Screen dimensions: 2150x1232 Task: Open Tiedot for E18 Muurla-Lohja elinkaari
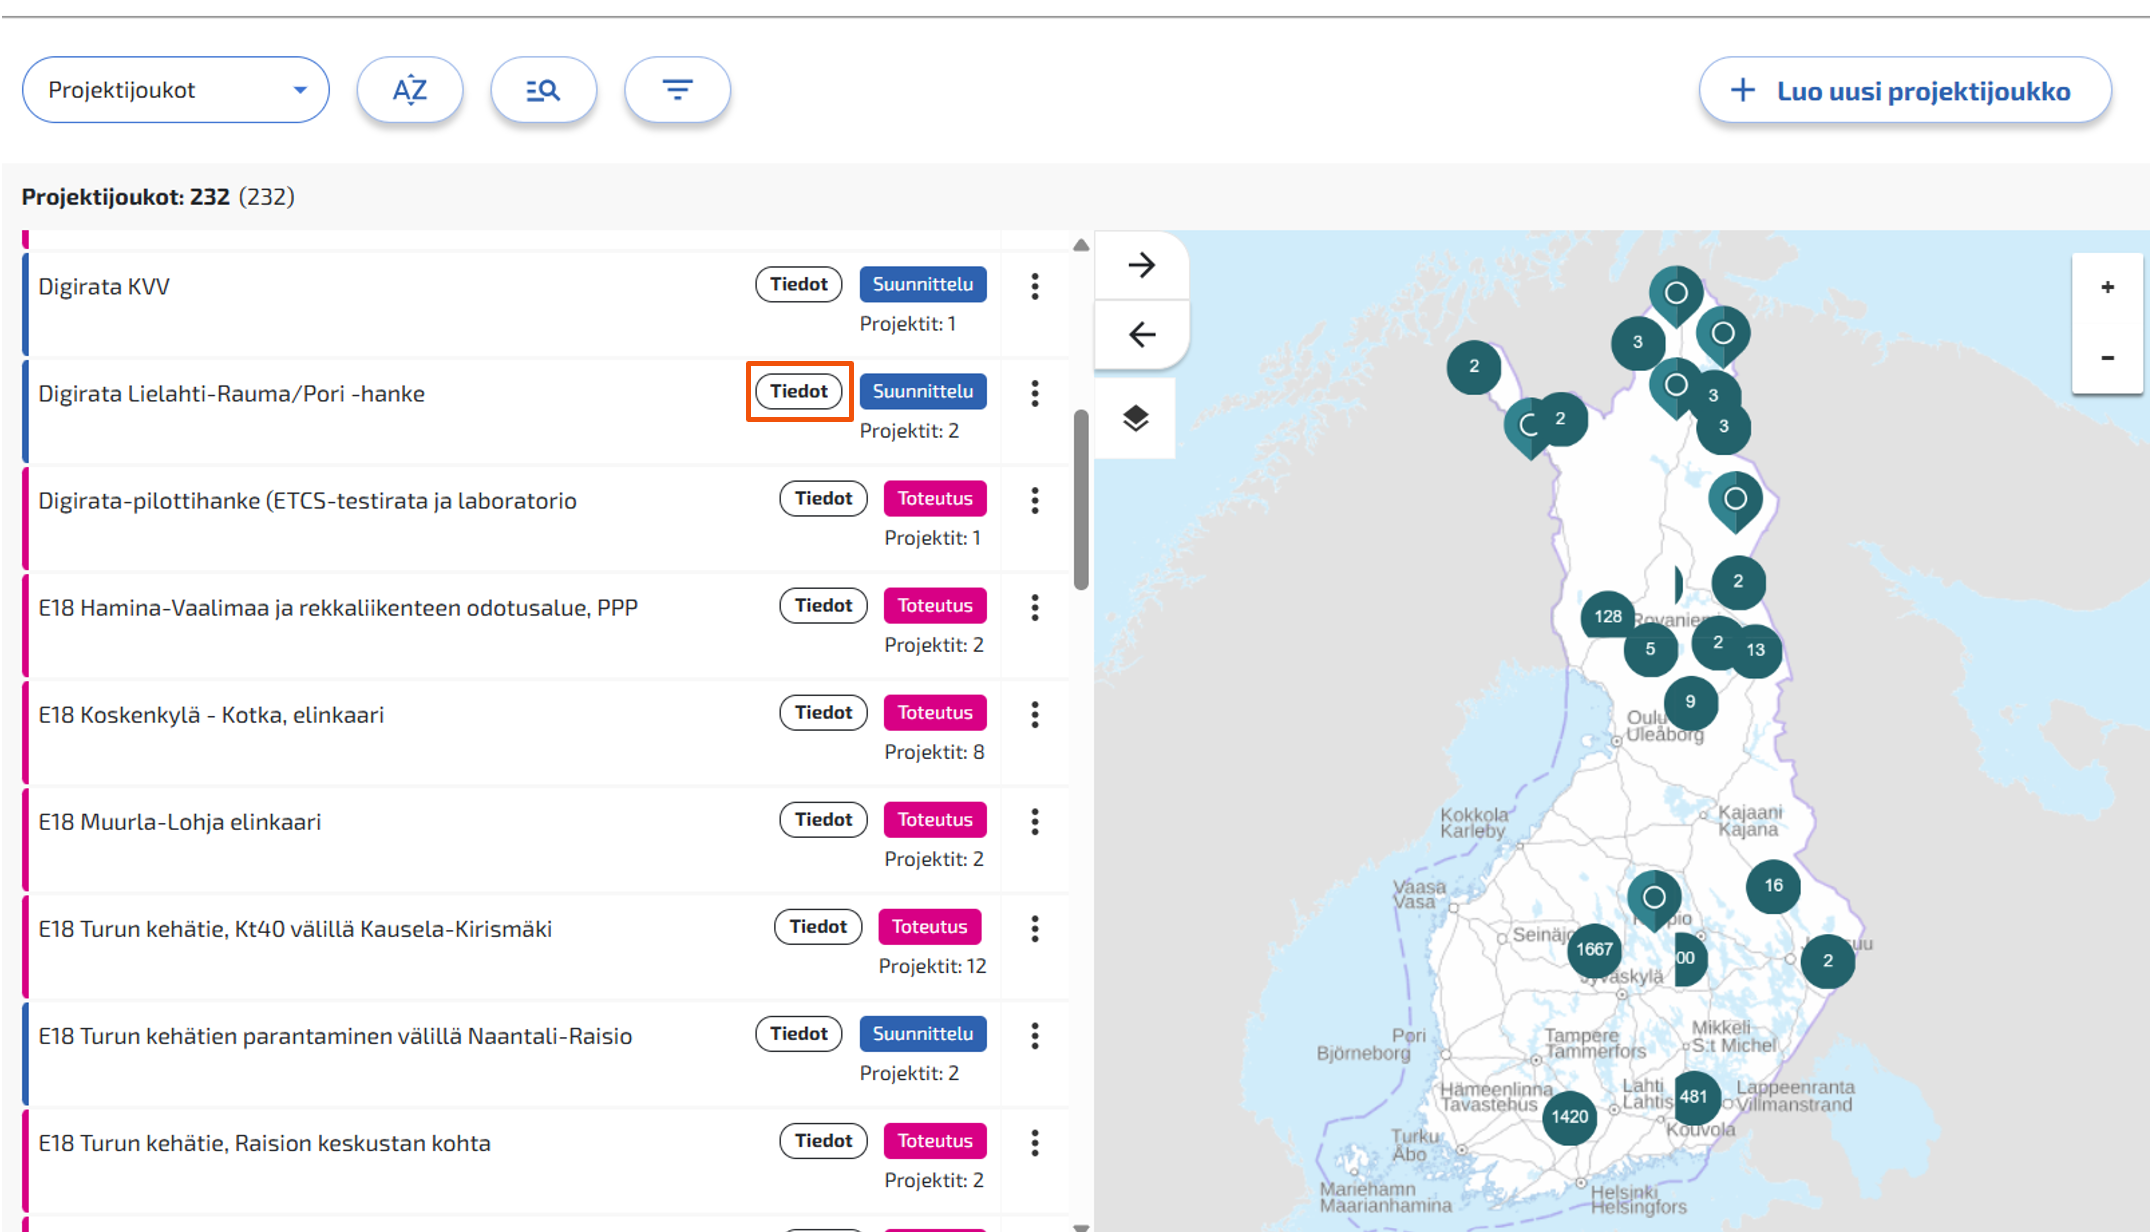coord(824,819)
